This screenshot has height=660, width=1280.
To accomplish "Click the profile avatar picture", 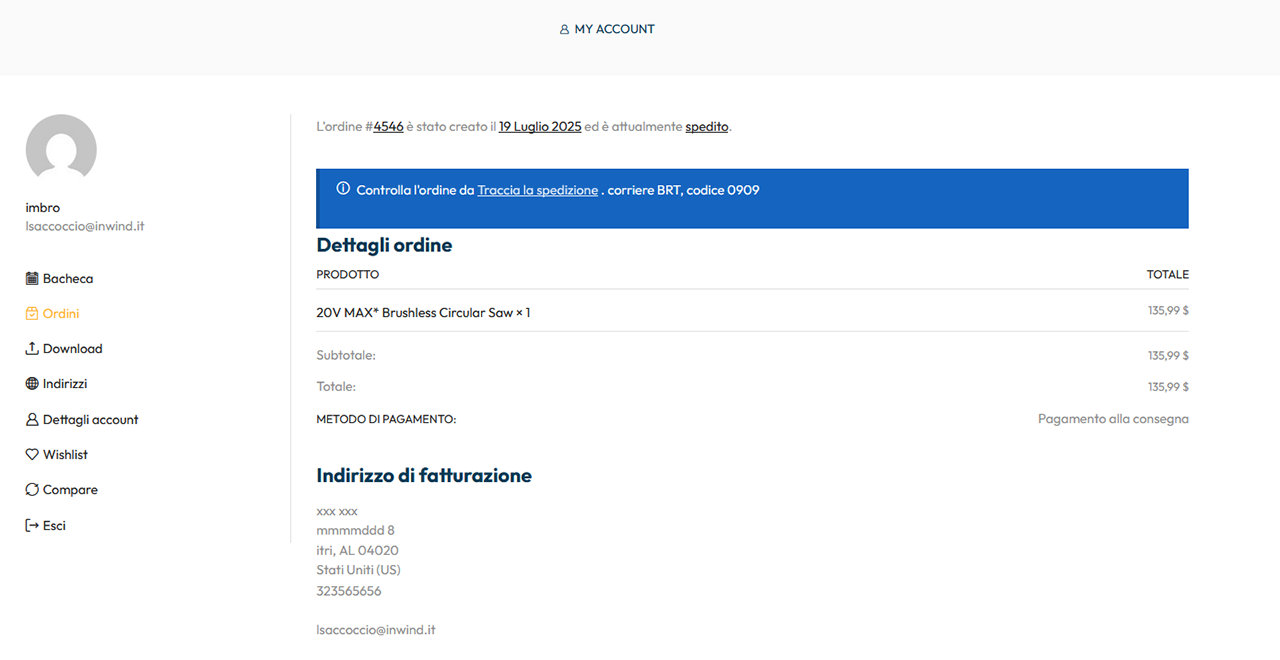I will tap(61, 149).
